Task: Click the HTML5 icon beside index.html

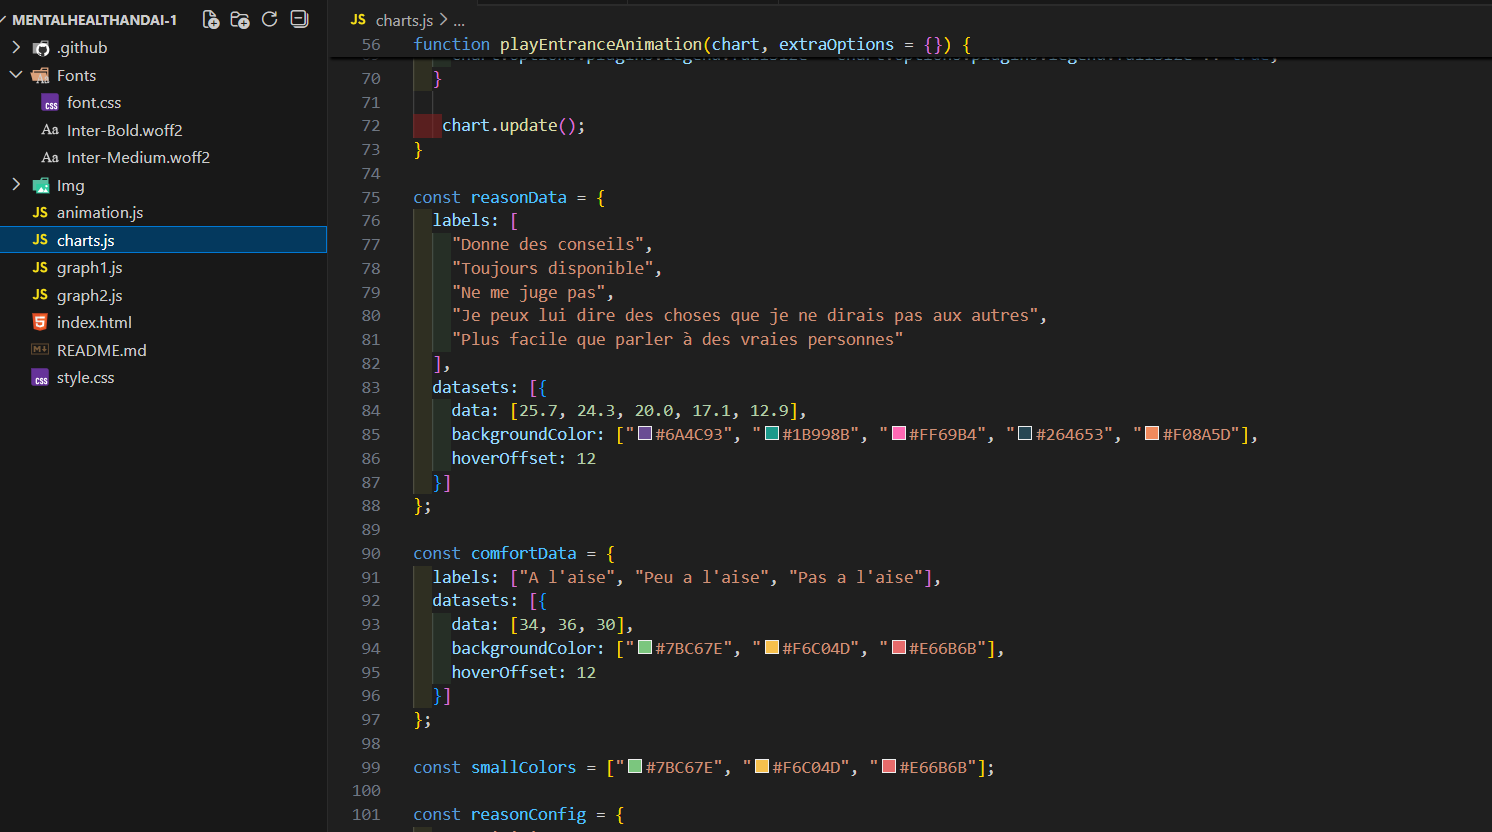Action: [x=40, y=322]
